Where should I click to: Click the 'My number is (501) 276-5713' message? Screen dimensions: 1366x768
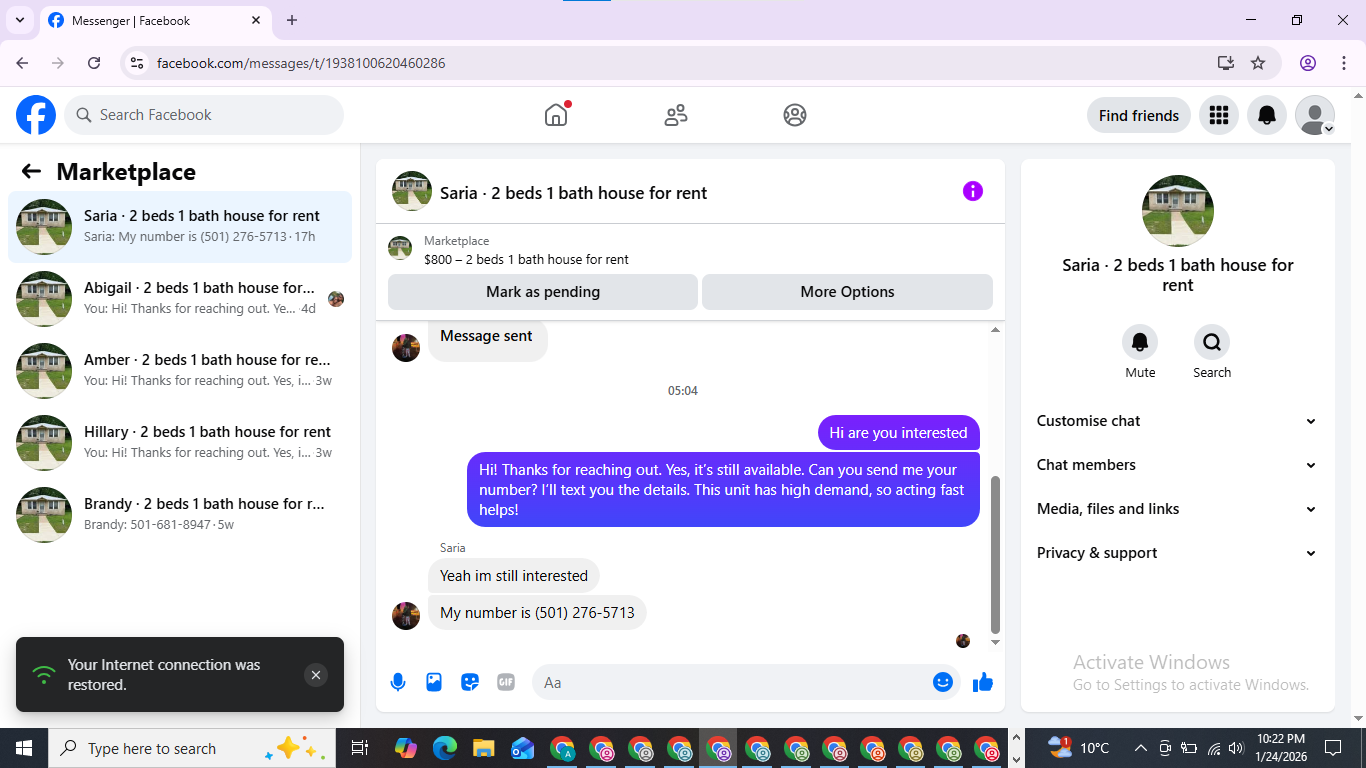537,613
